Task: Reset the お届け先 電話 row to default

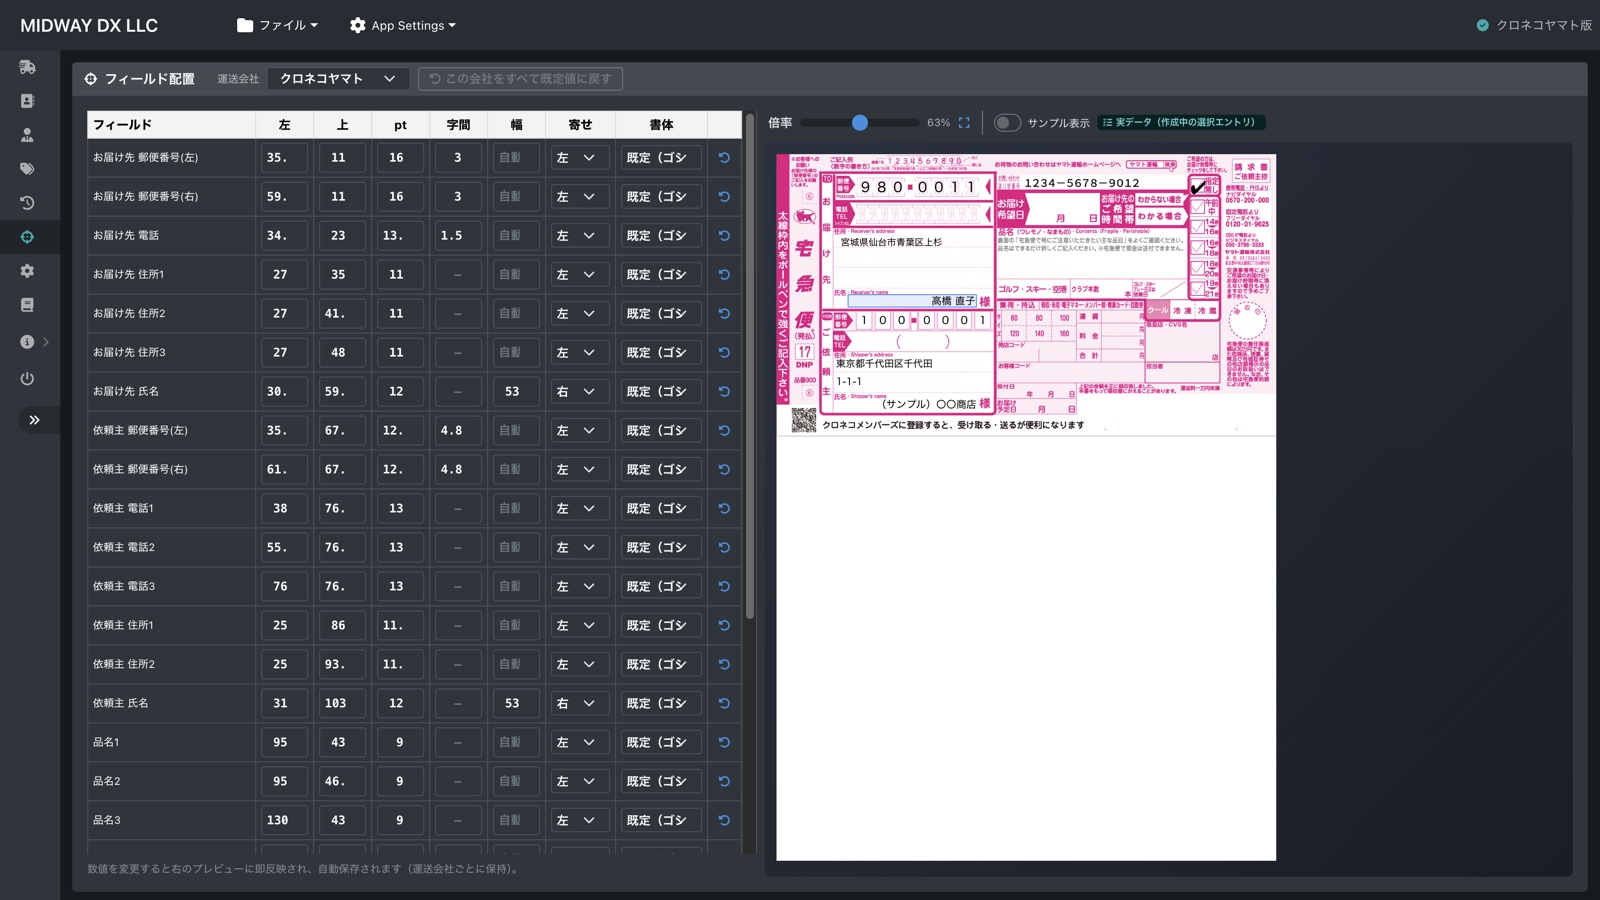Action: coord(724,236)
